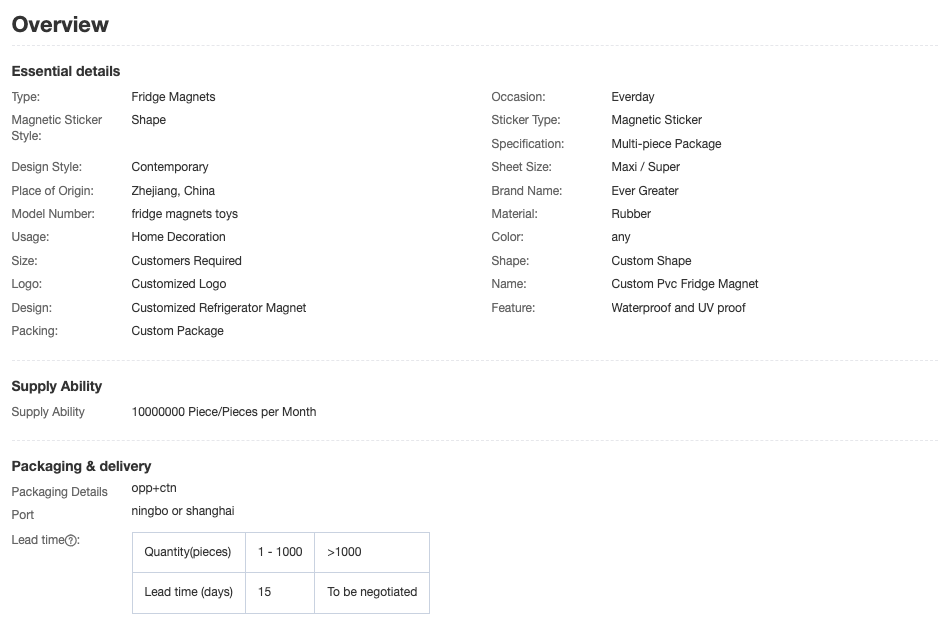Select the 'Custom Package' packing value
The width and height of the screenshot is (947, 622).
(x=178, y=331)
